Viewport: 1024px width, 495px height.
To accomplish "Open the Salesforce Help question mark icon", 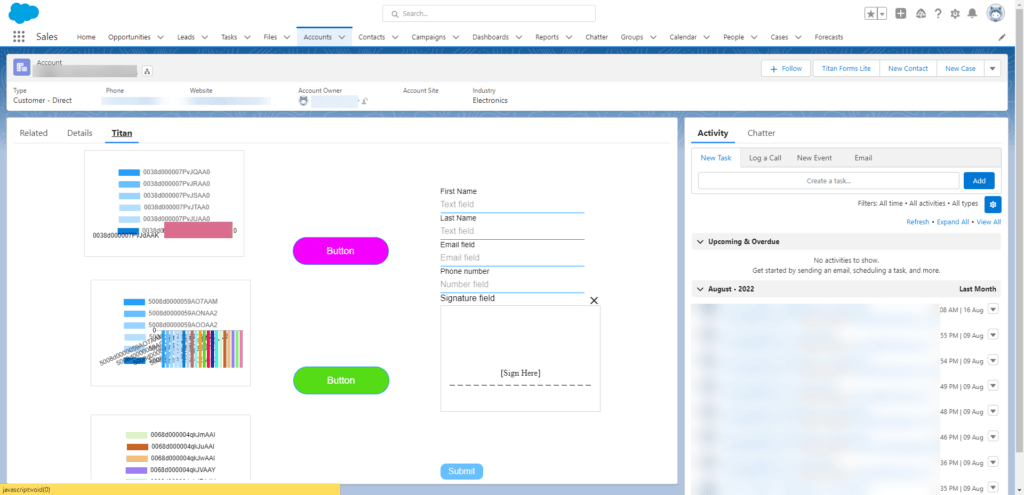I will click(x=938, y=14).
